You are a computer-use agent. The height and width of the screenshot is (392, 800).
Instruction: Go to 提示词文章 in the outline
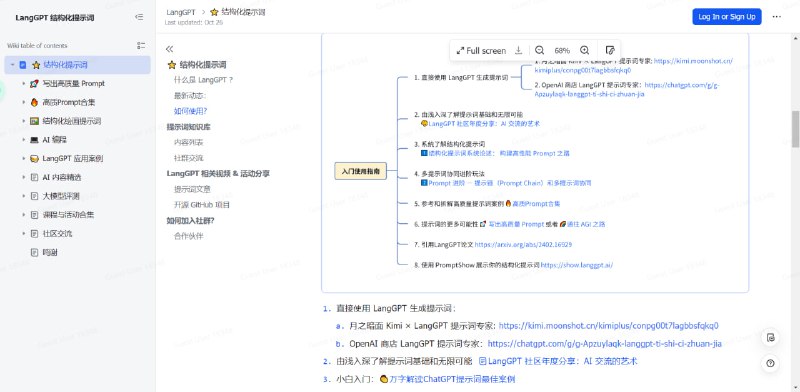pyautogui.click(x=192, y=189)
